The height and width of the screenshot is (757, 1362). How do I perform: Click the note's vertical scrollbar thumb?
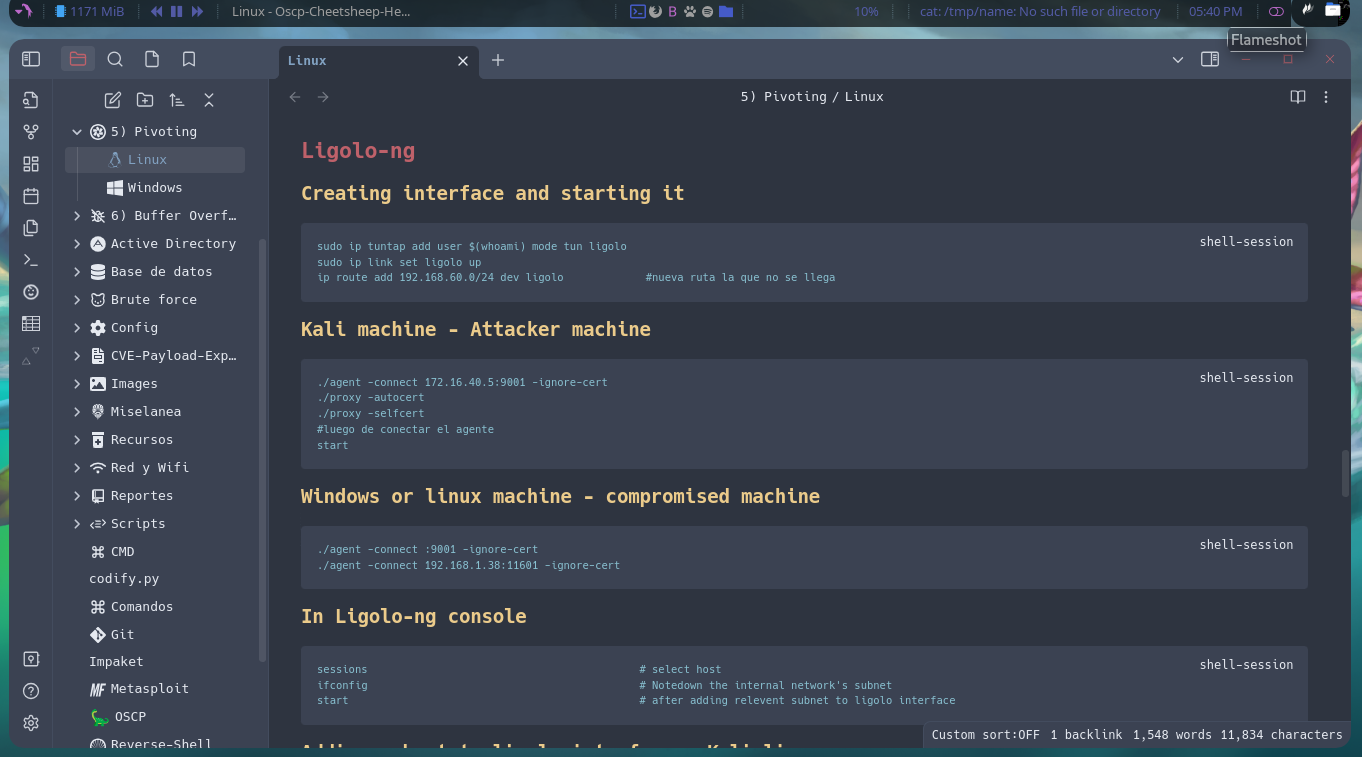(x=1346, y=473)
